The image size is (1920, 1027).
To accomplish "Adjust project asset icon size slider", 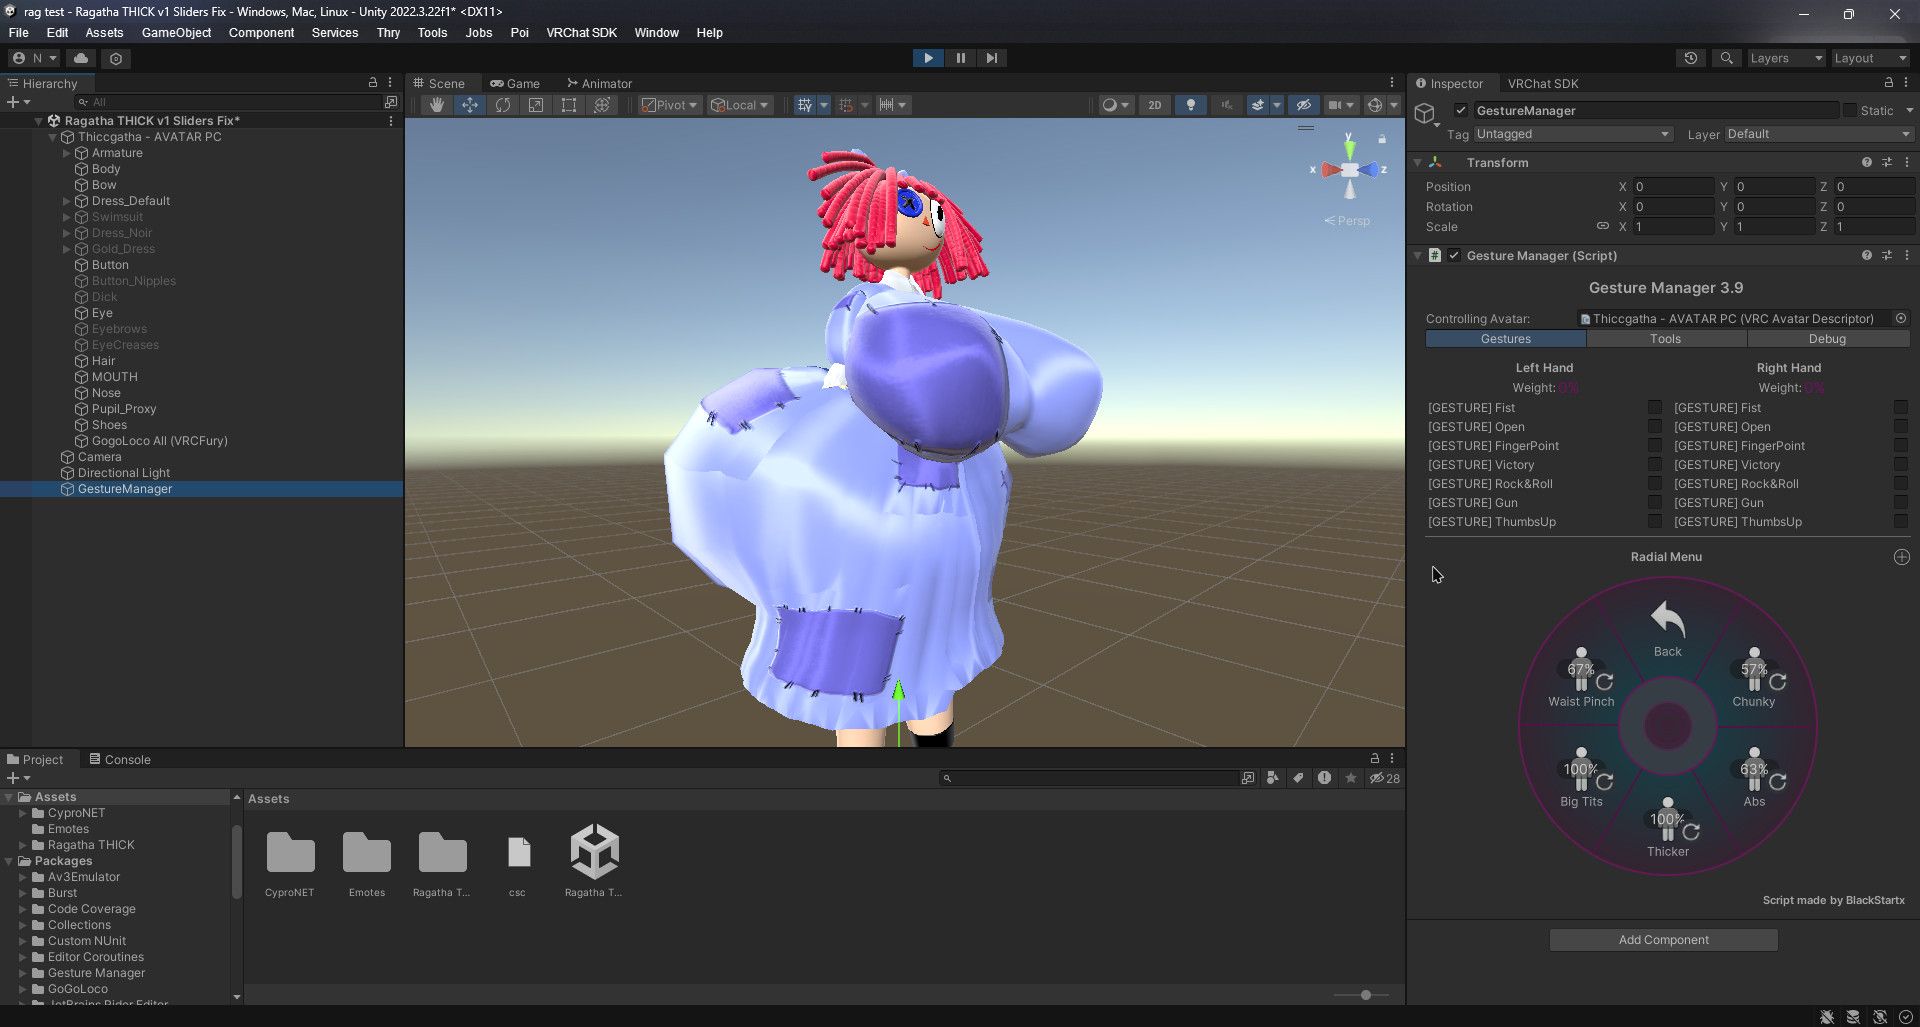I will [x=1366, y=995].
